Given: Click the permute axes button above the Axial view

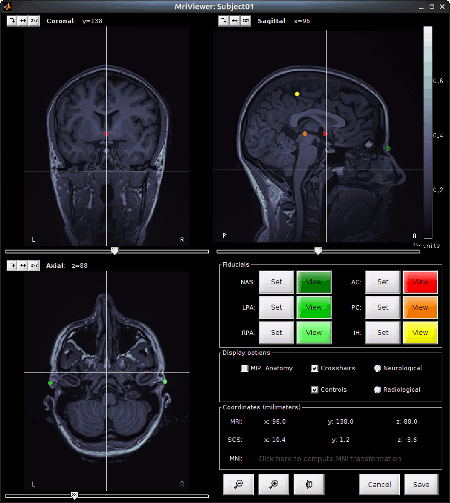Looking at the screenshot, I should 34,265.
